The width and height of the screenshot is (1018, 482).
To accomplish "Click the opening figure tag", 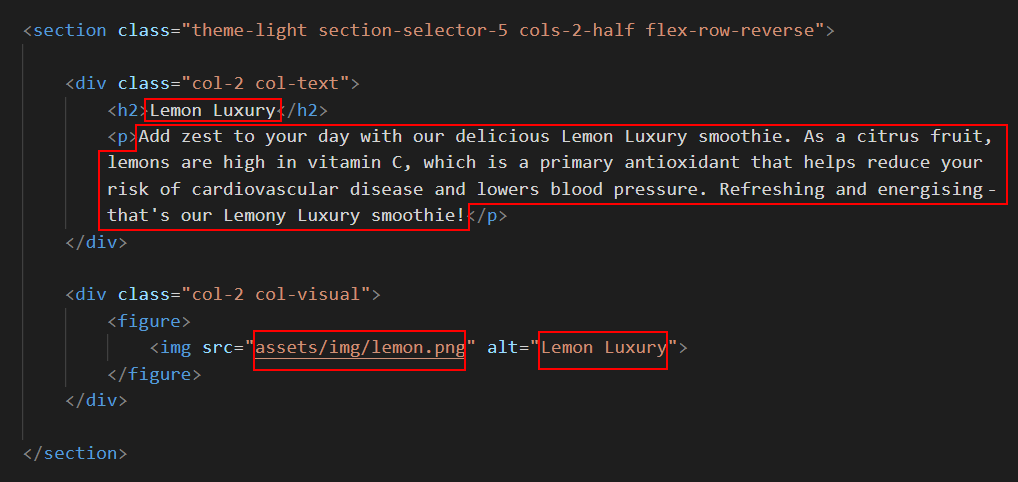I will pyautogui.click(x=149, y=322).
